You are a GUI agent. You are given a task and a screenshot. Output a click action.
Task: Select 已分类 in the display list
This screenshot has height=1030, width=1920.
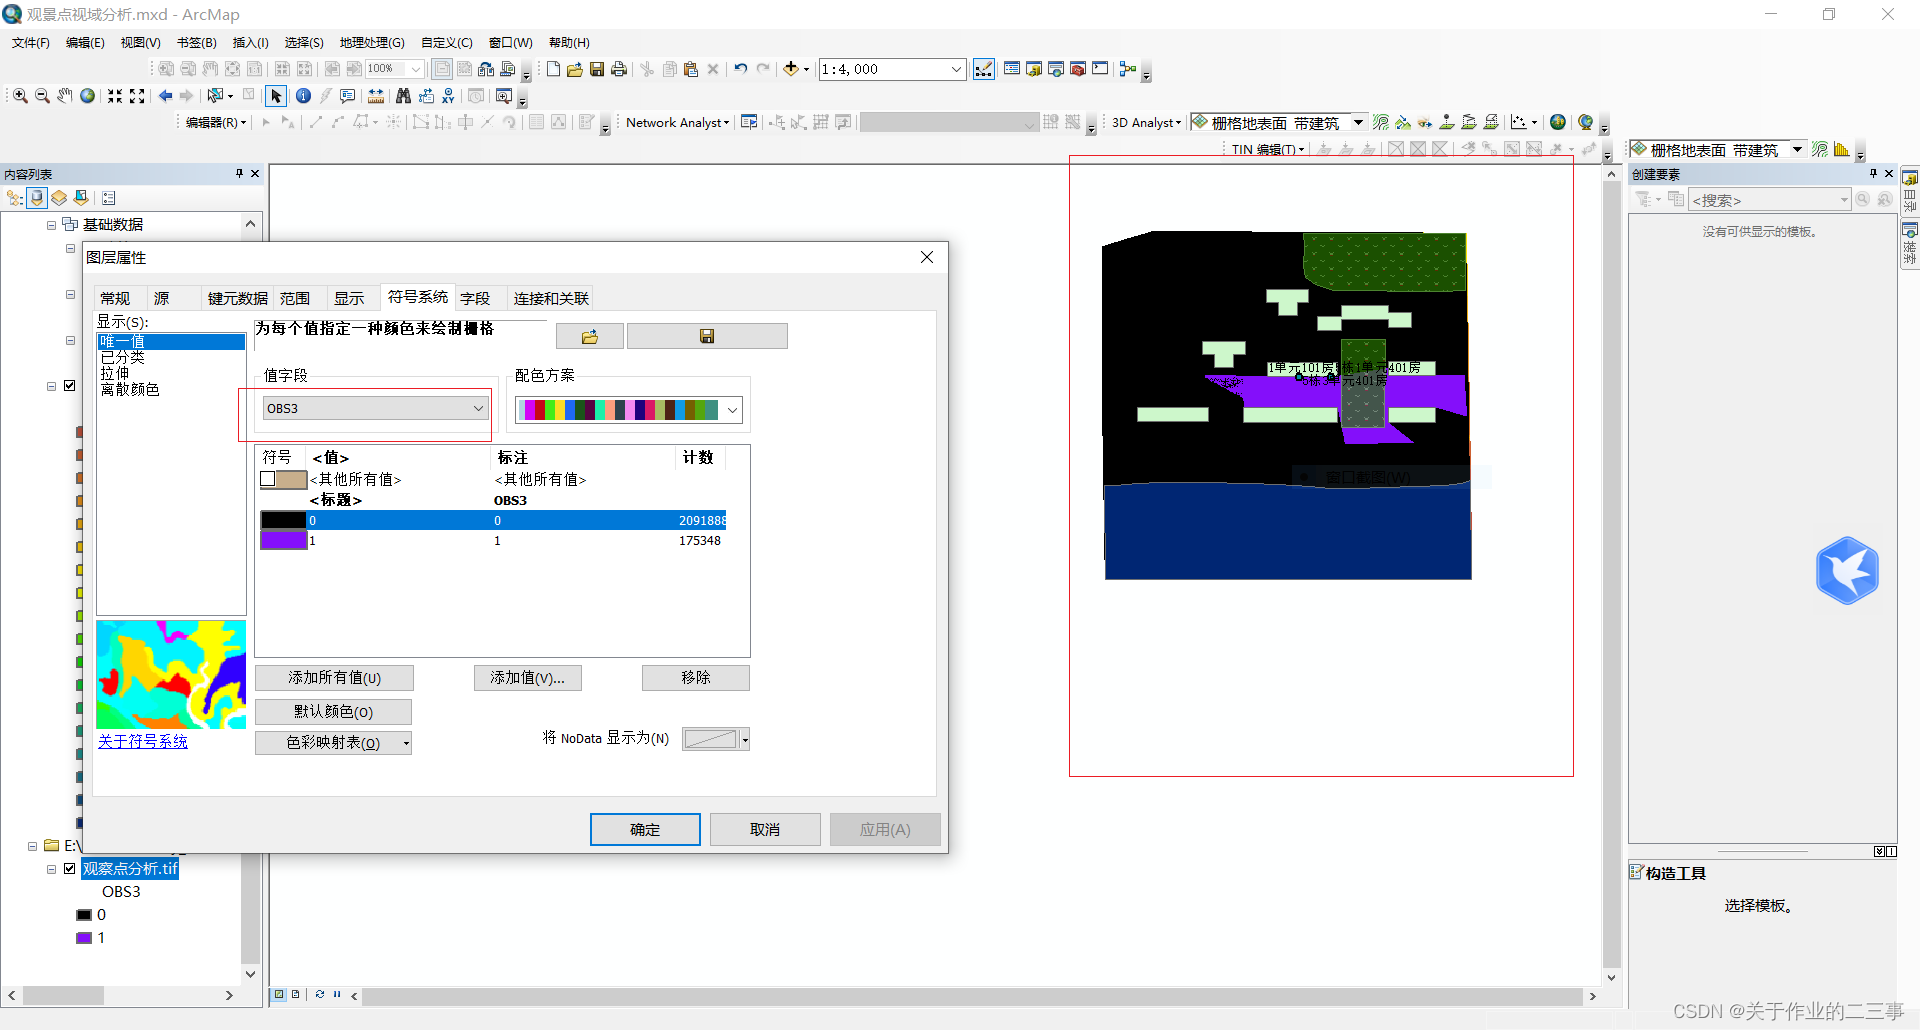[122, 357]
